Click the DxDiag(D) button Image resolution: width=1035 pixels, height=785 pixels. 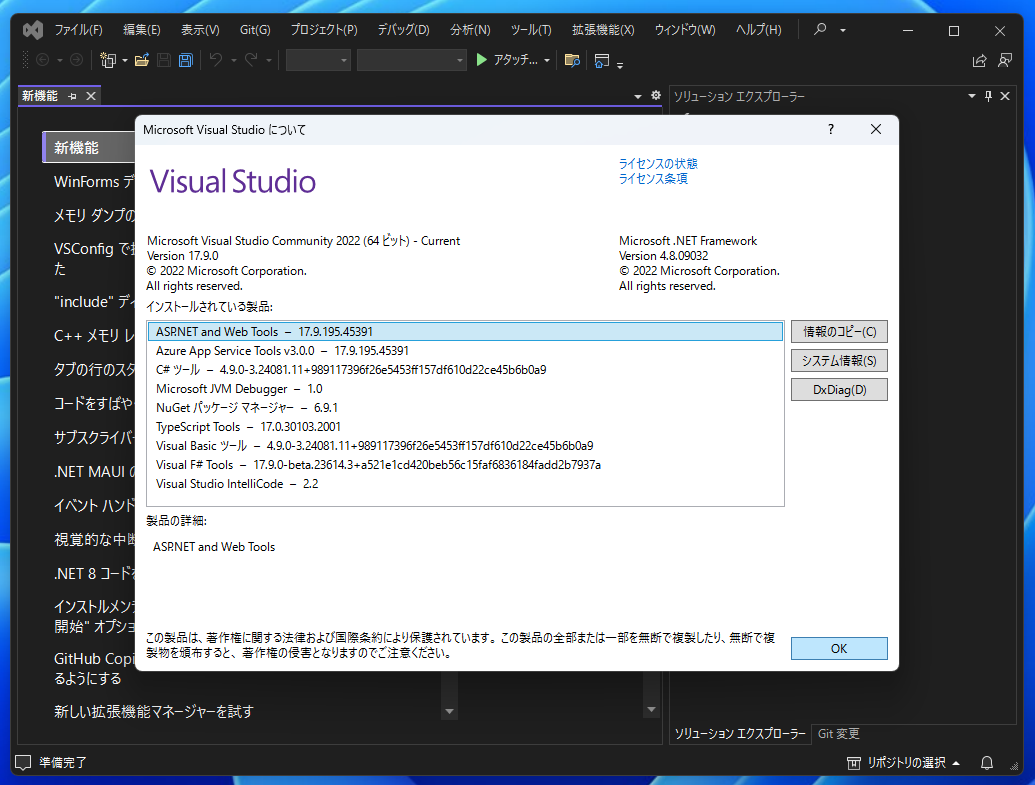click(x=838, y=389)
